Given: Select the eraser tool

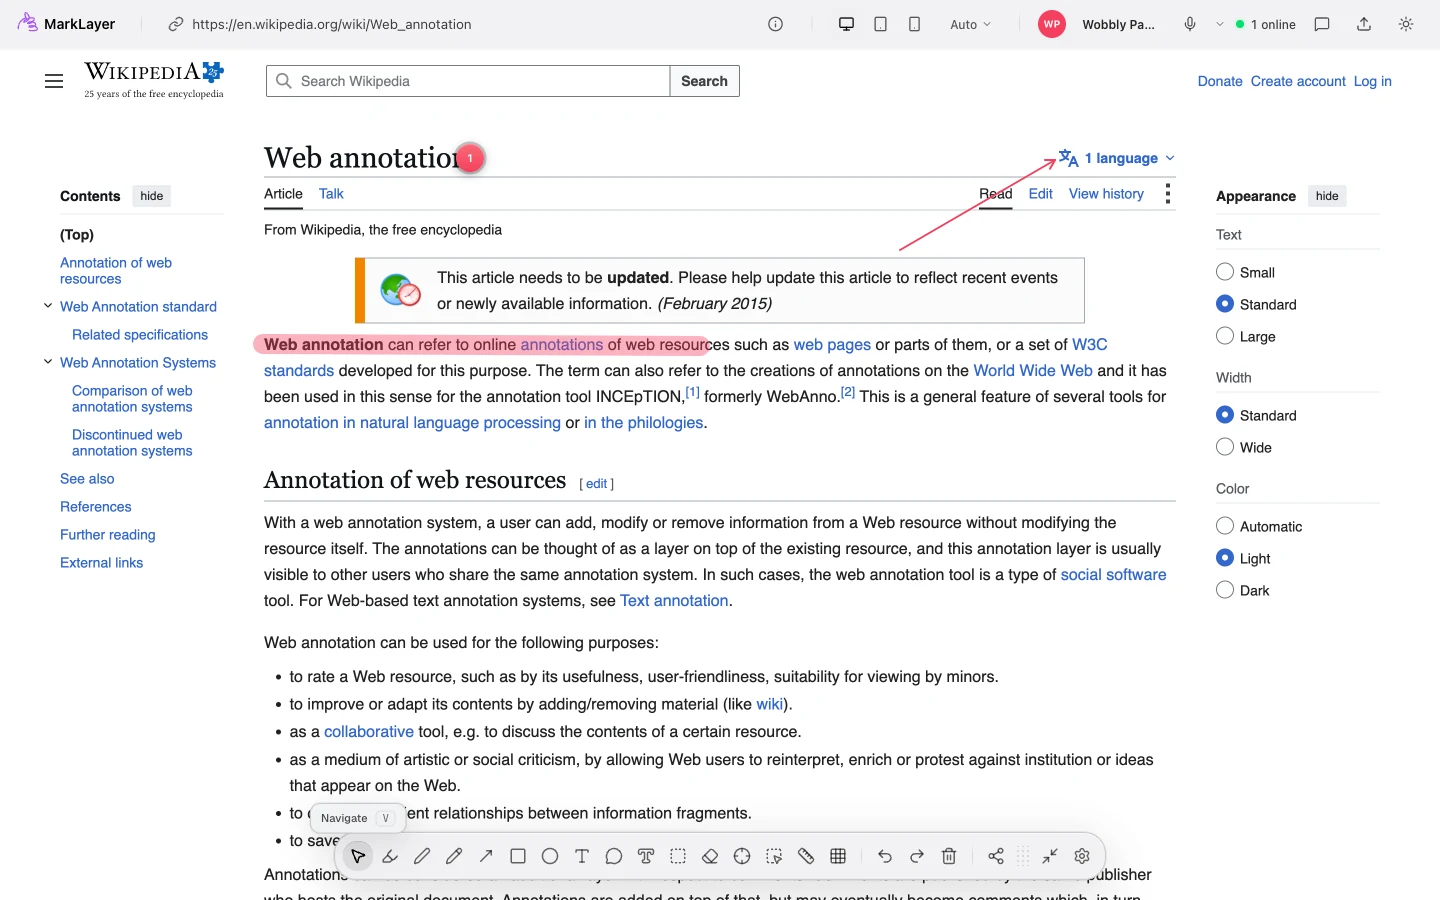Looking at the screenshot, I should (710, 856).
